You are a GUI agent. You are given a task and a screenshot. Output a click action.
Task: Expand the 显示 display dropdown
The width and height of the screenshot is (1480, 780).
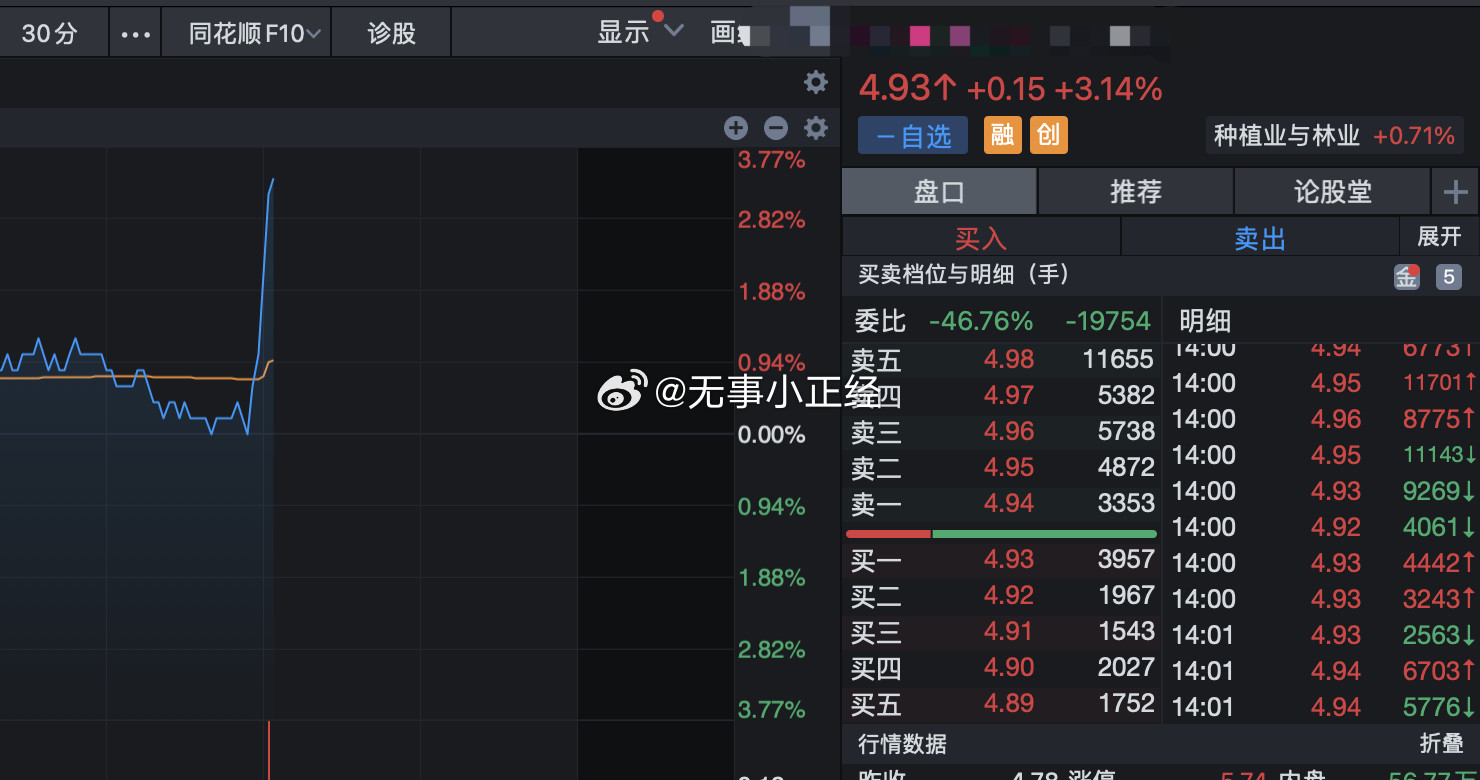point(640,32)
